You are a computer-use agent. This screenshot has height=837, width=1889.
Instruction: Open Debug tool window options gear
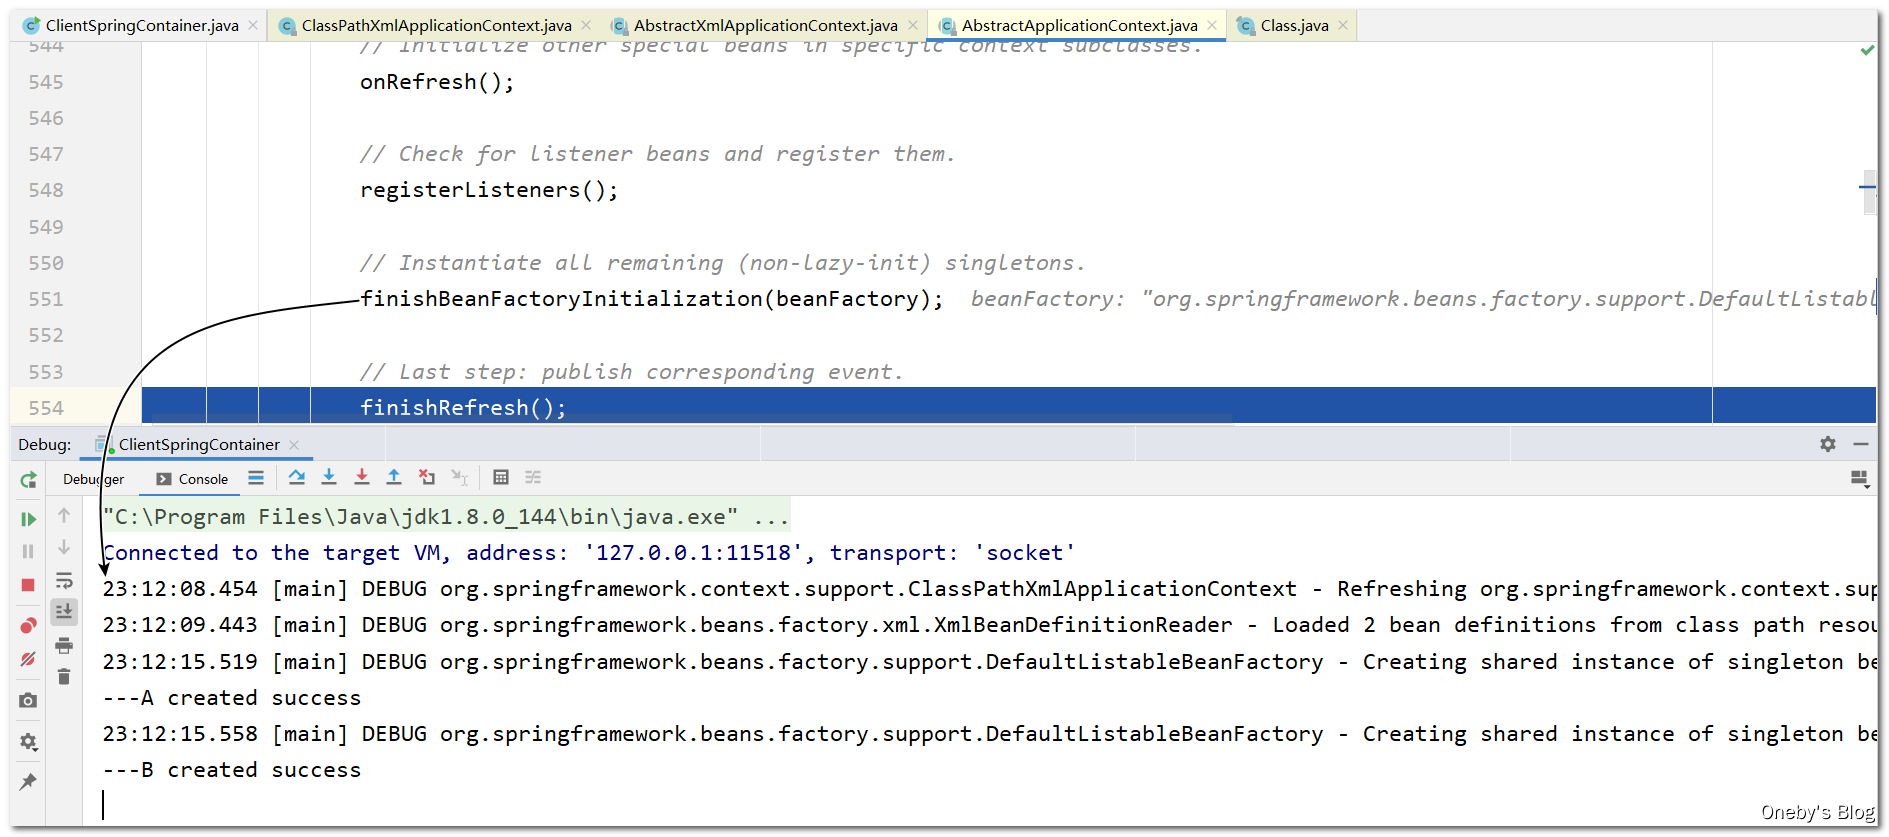click(1828, 444)
